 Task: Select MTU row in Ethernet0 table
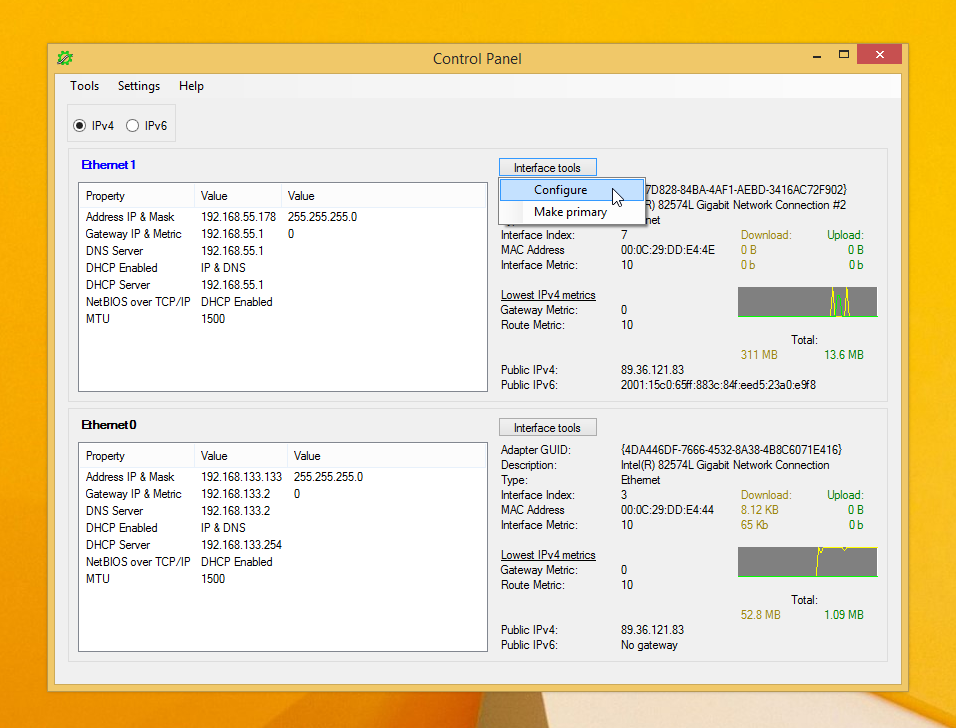click(x=283, y=579)
